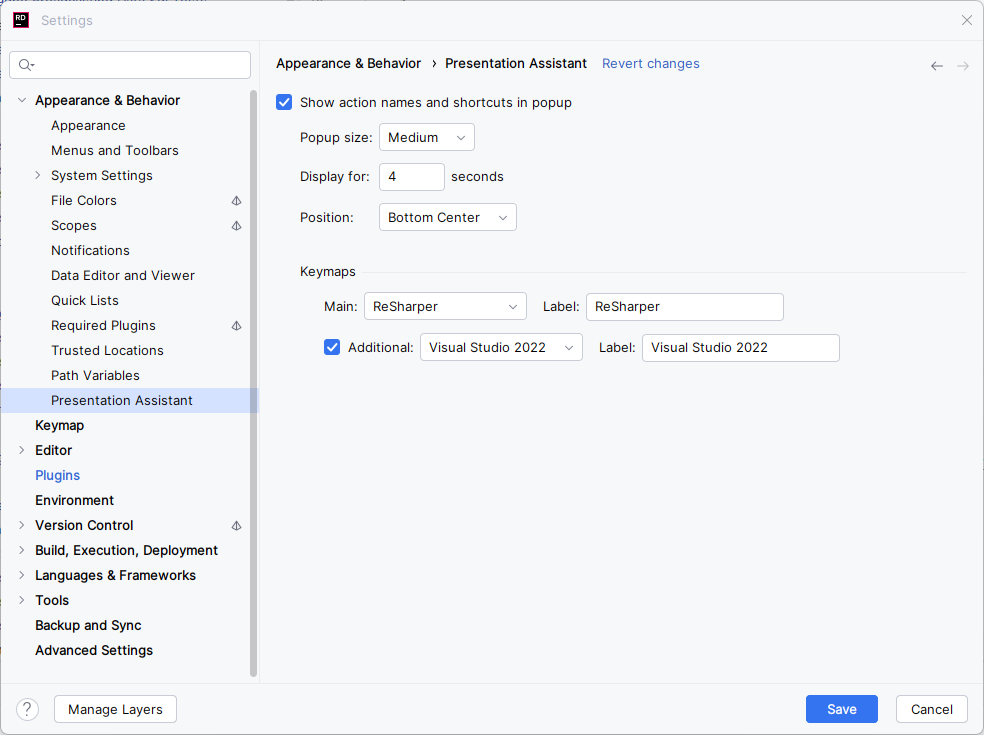The width and height of the screenshot is (984, 735).
Task: Click the sharing icon next to File Colors
Action: point(236,200)
